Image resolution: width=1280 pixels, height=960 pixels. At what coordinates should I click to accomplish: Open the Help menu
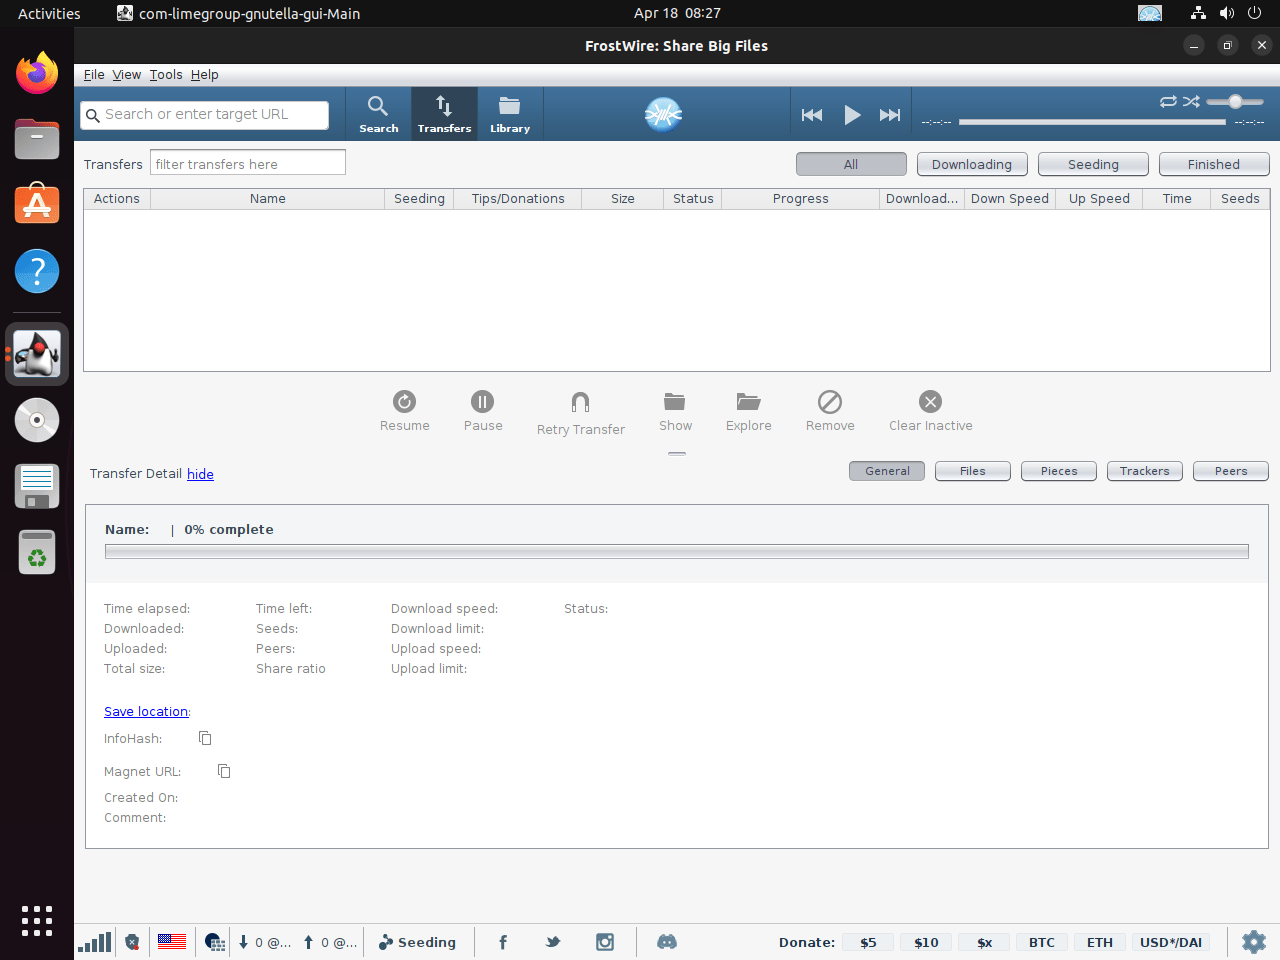tap(204, 75)
